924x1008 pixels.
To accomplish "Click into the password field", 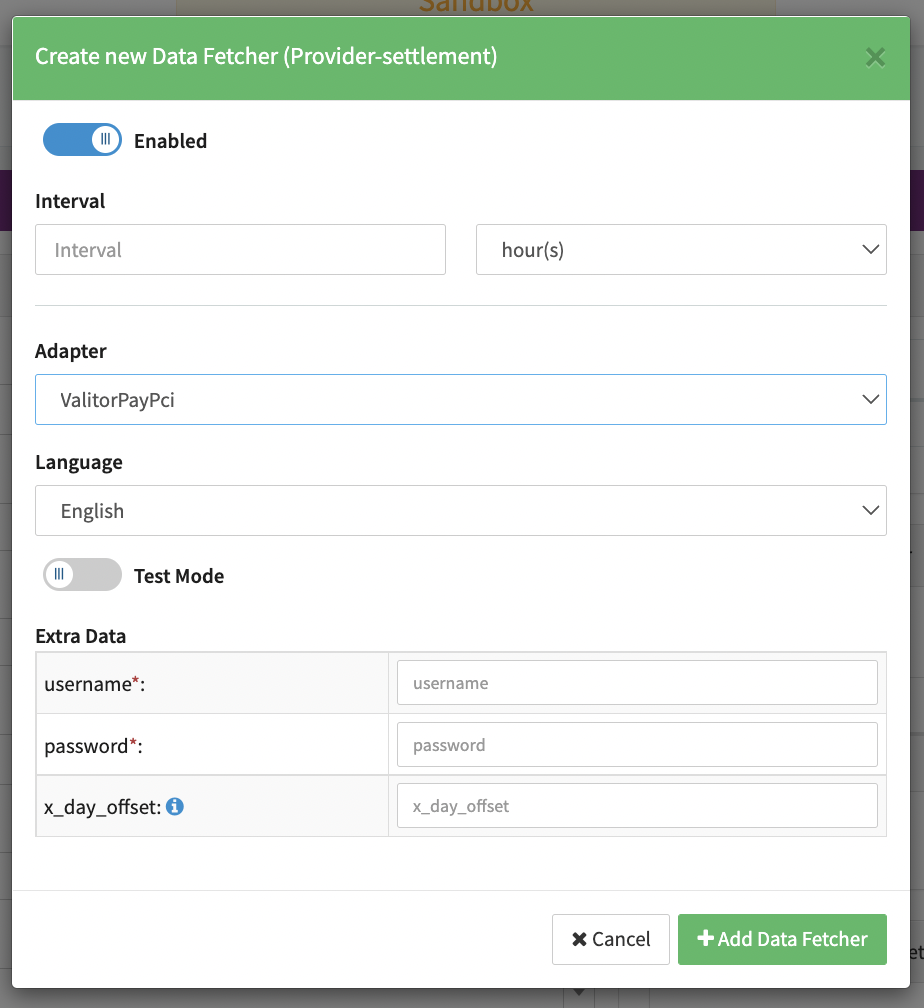I will point(637,745).
